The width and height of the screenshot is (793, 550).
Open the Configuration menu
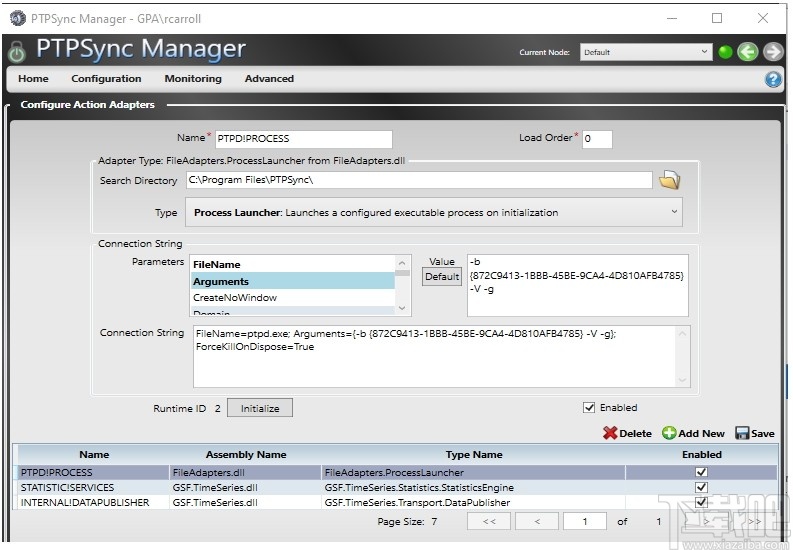(106, 79)
